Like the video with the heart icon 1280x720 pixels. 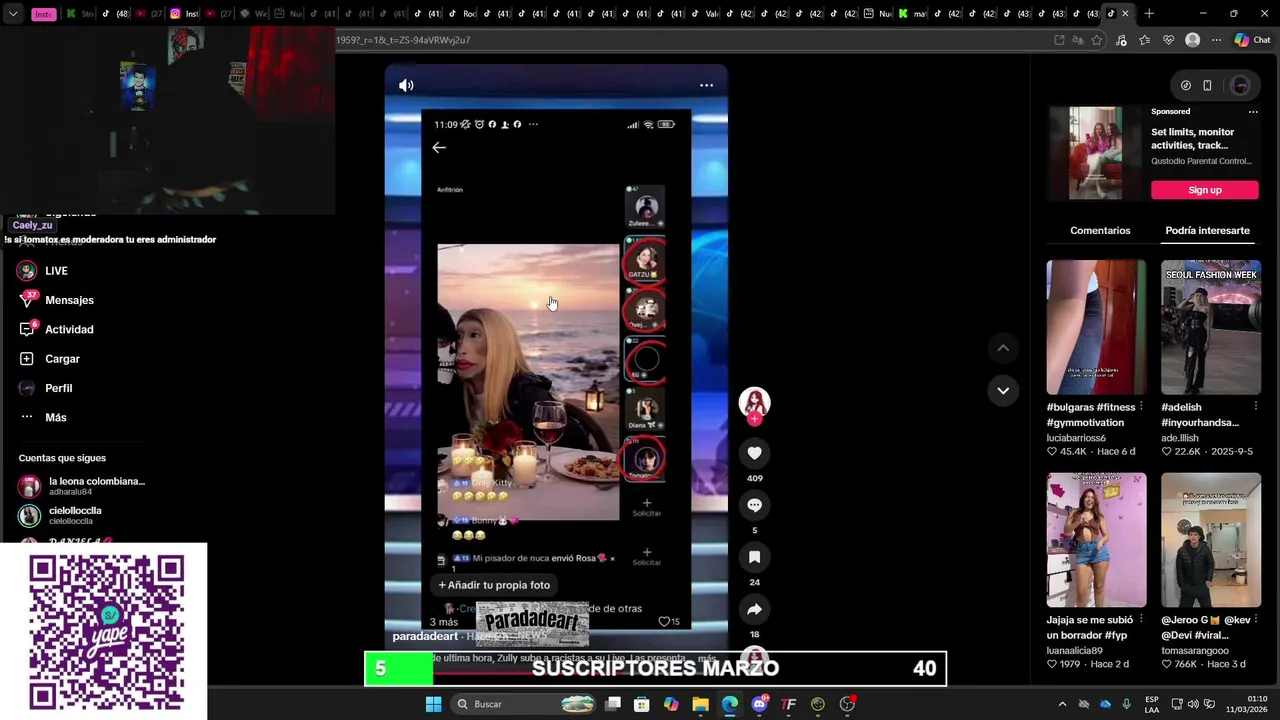click(754, 453)
